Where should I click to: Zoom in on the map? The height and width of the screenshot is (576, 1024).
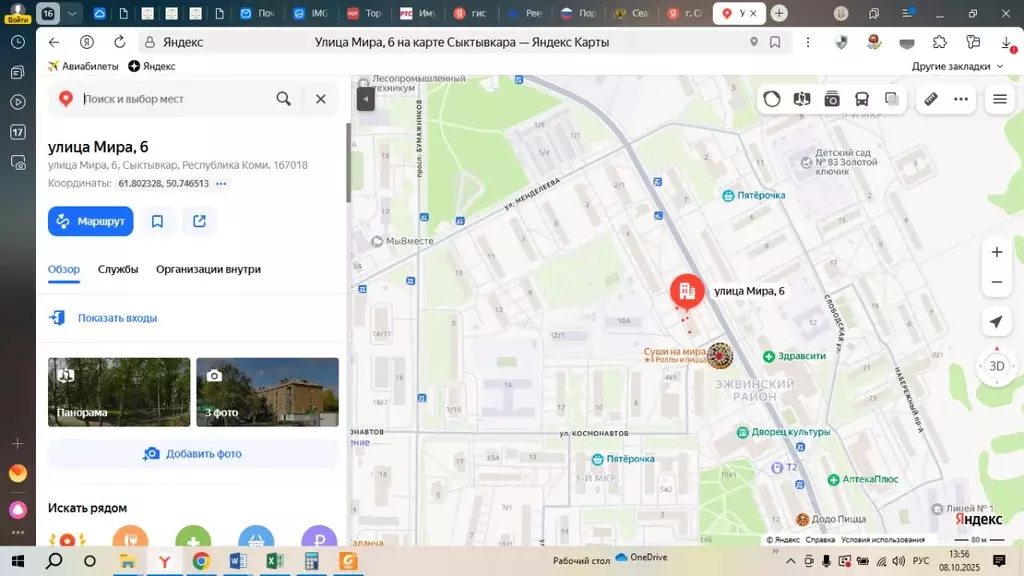996,252
